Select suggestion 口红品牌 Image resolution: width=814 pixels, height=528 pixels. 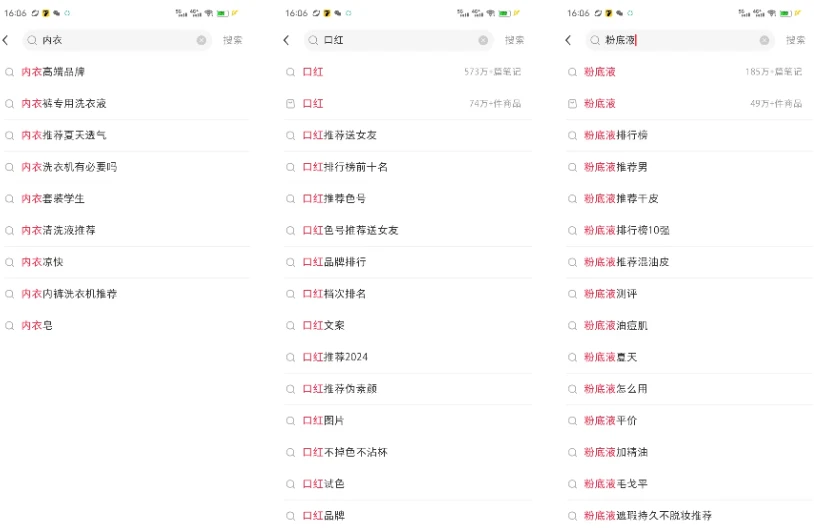coord(323,515)
